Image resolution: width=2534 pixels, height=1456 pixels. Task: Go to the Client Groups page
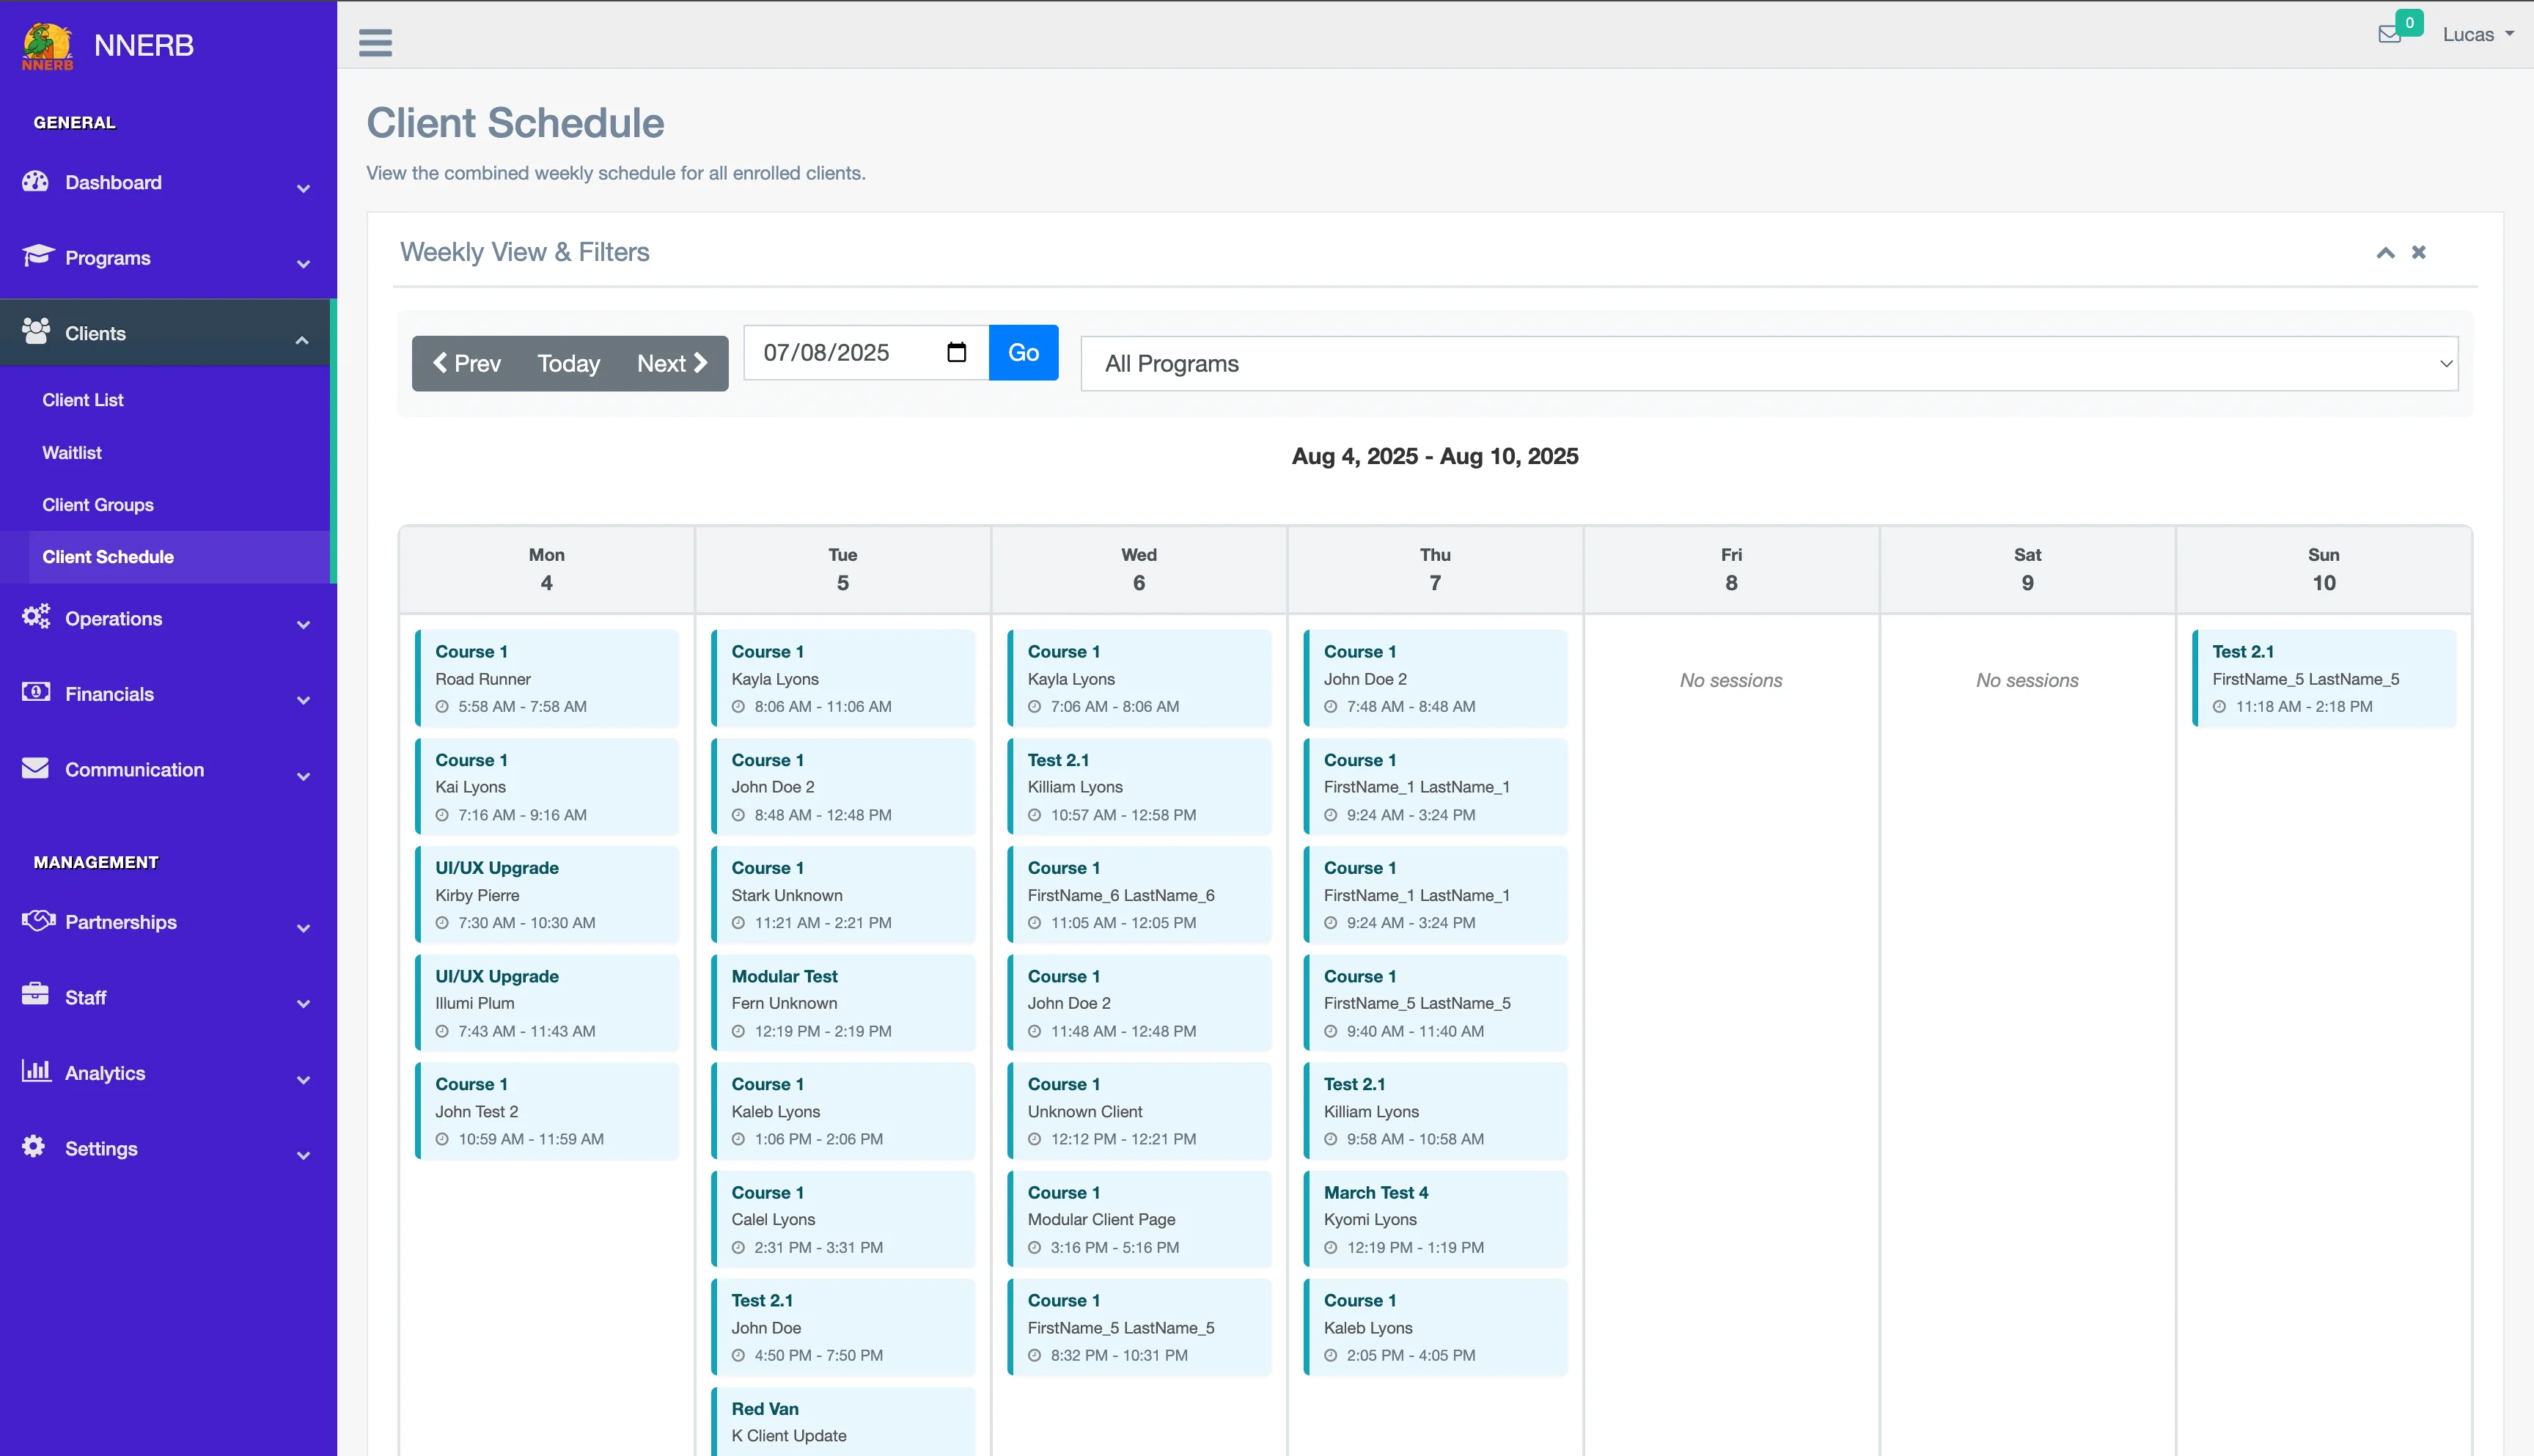point(98,505)
